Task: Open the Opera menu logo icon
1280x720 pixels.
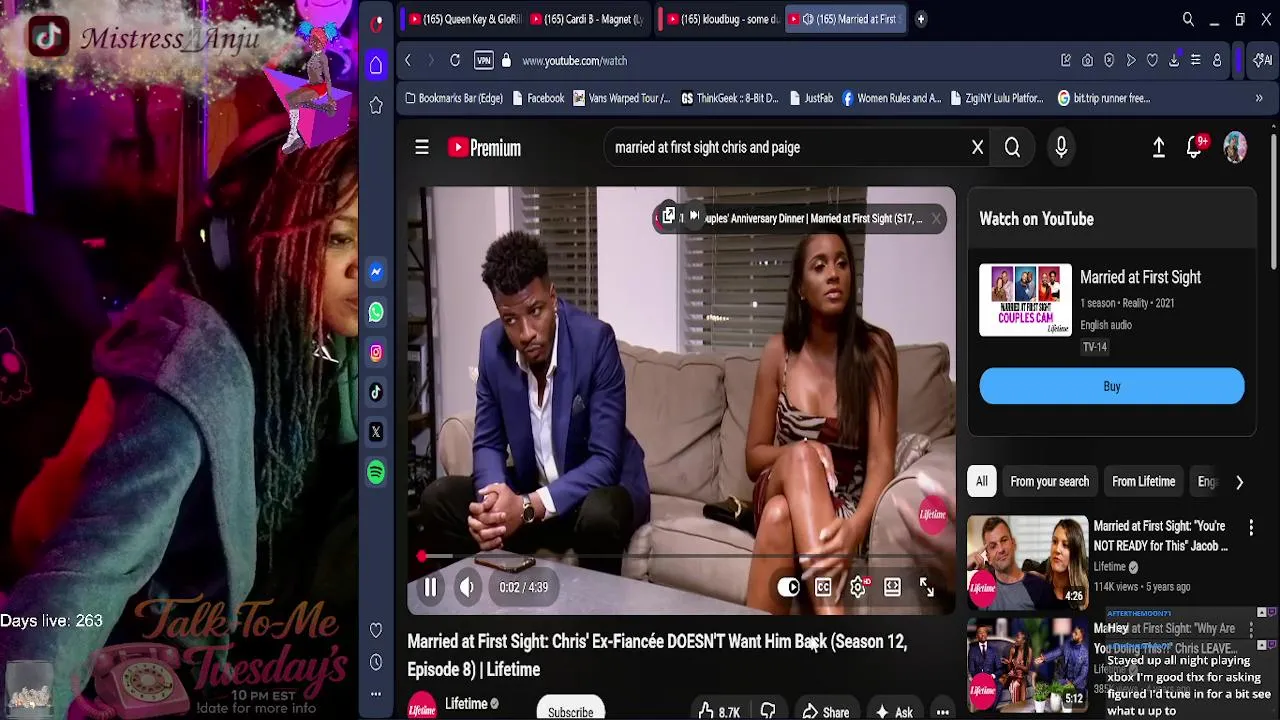Action: (376, 23)
